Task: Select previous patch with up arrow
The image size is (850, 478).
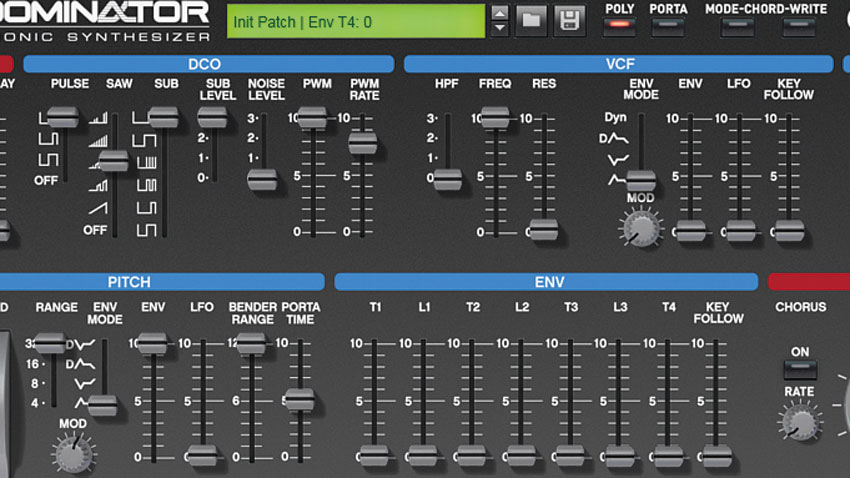Action: pyautogui.click(x=500, y=12)
